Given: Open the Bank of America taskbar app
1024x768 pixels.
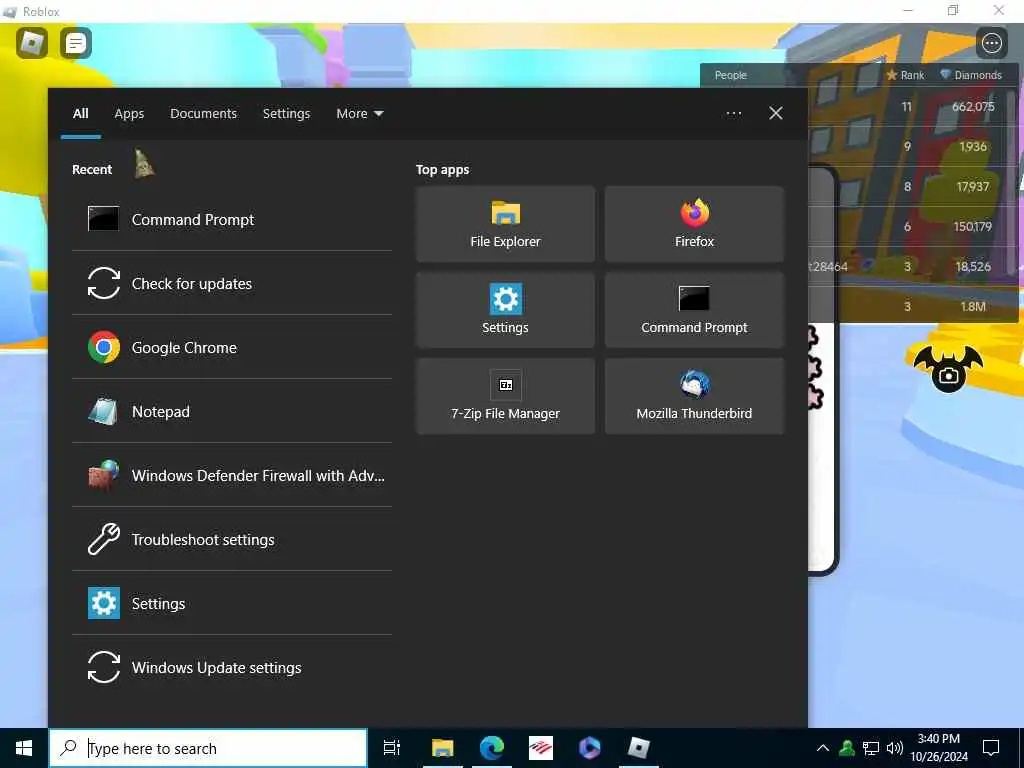Looking at the screenshot, I should tap(541, 748).
